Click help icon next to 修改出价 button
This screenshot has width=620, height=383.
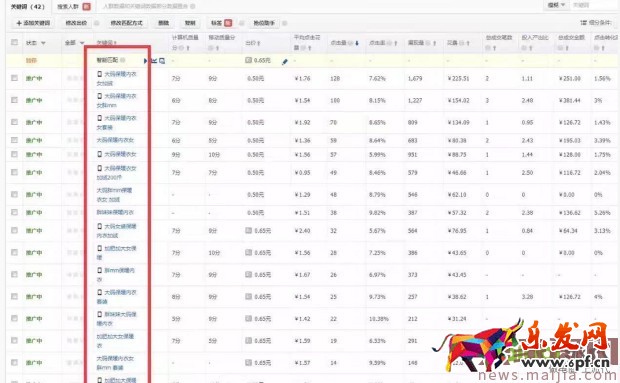(x=97, y=23)
